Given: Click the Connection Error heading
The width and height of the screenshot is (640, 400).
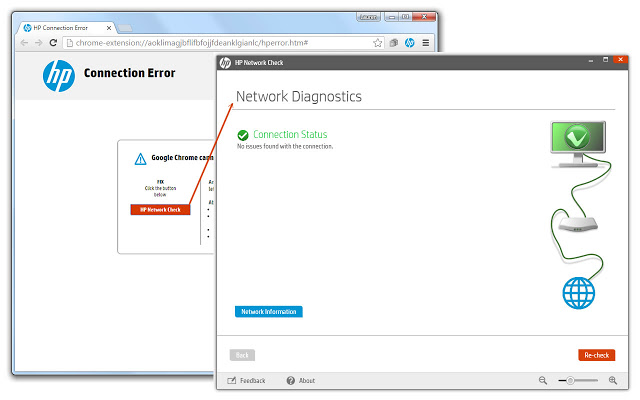Looking at the screenshot, I should pyautogui.click(x=129, y=73).
